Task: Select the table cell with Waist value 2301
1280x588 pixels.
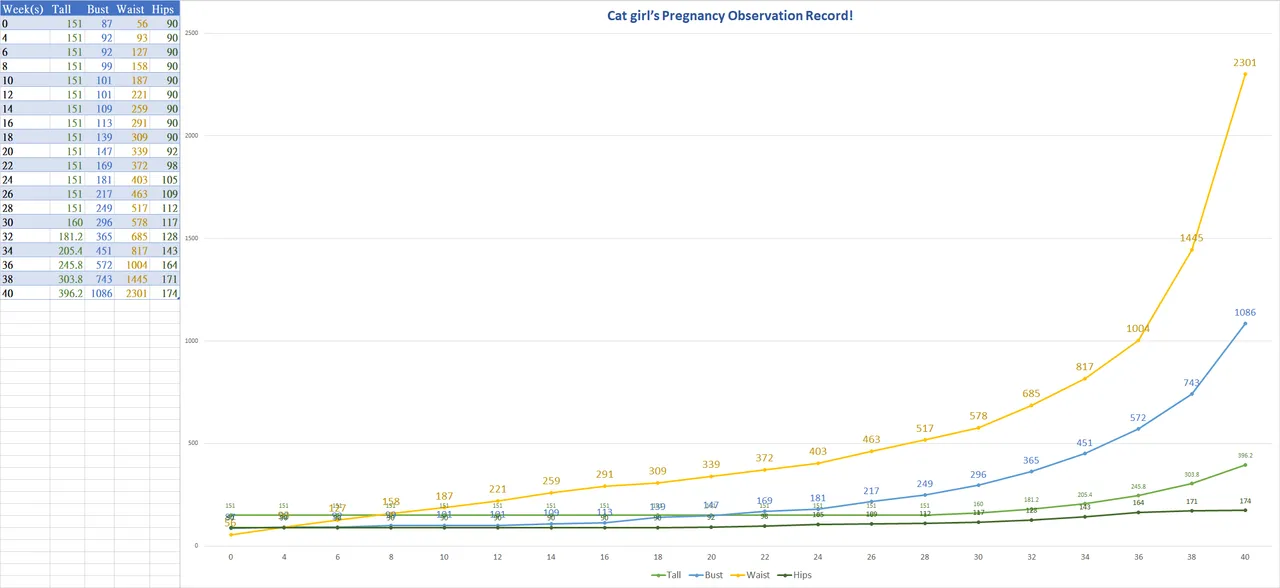Action: 132,294
